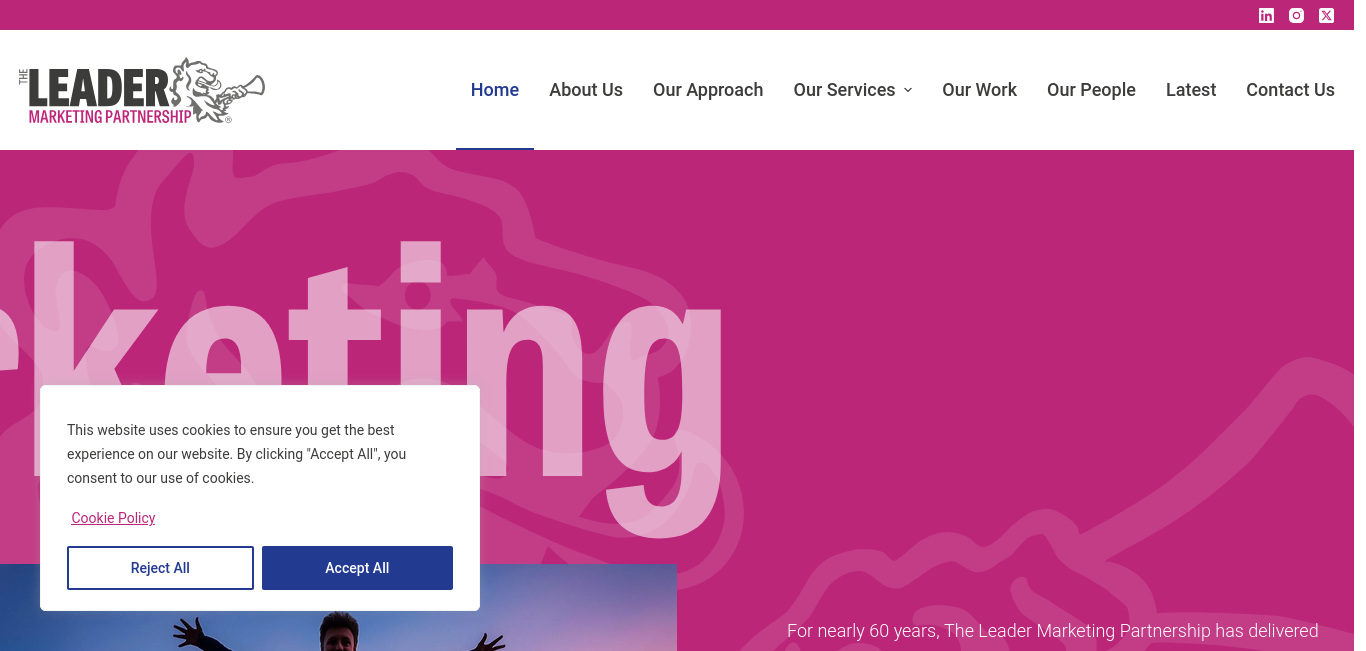1366x651 pixels.
Task: Open the LinkedIn social icon
Action: pos(1266,15)
